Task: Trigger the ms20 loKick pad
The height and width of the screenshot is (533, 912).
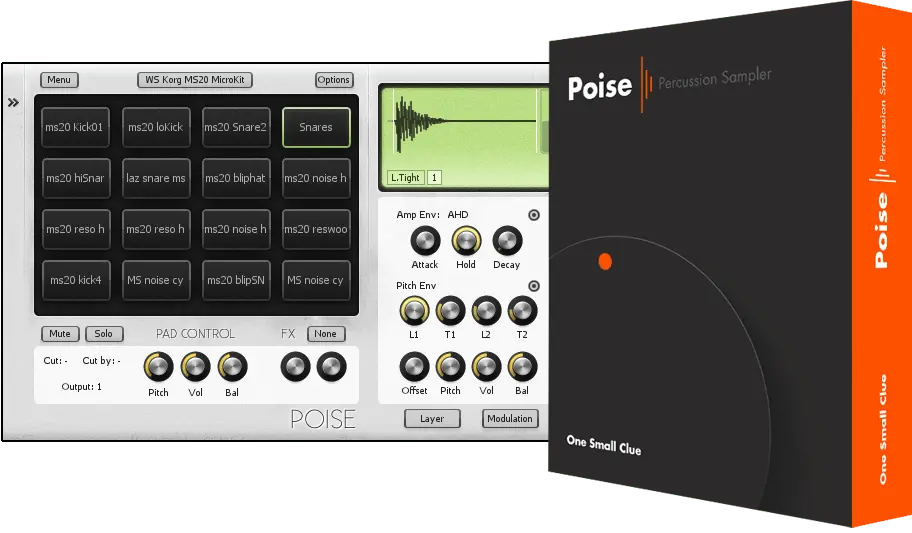Action: pyautogui.click(x=155, y=127)
